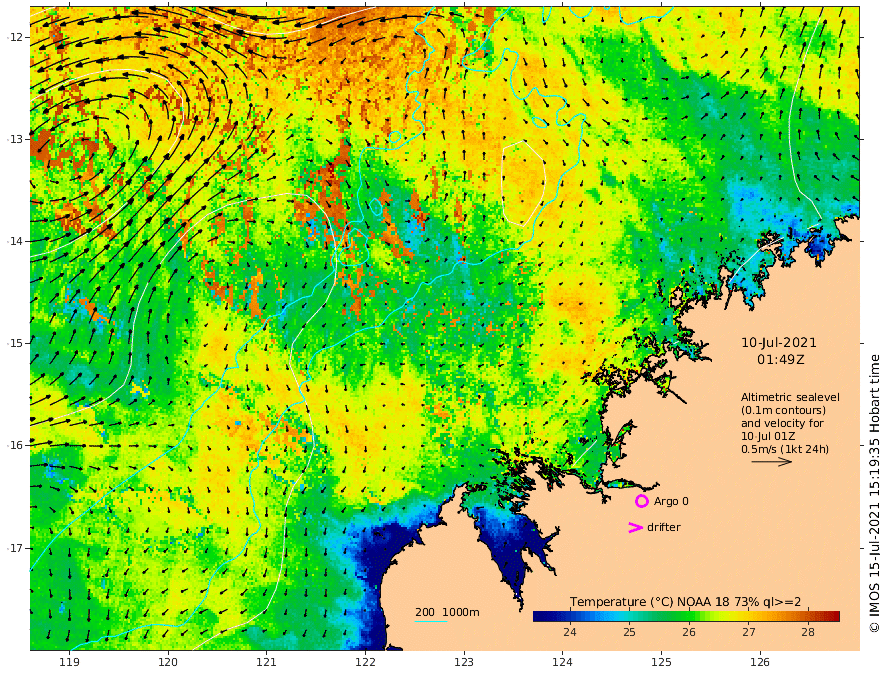
Task: Click the '200 1000m' depth contour label
Action: click(447, 612)
